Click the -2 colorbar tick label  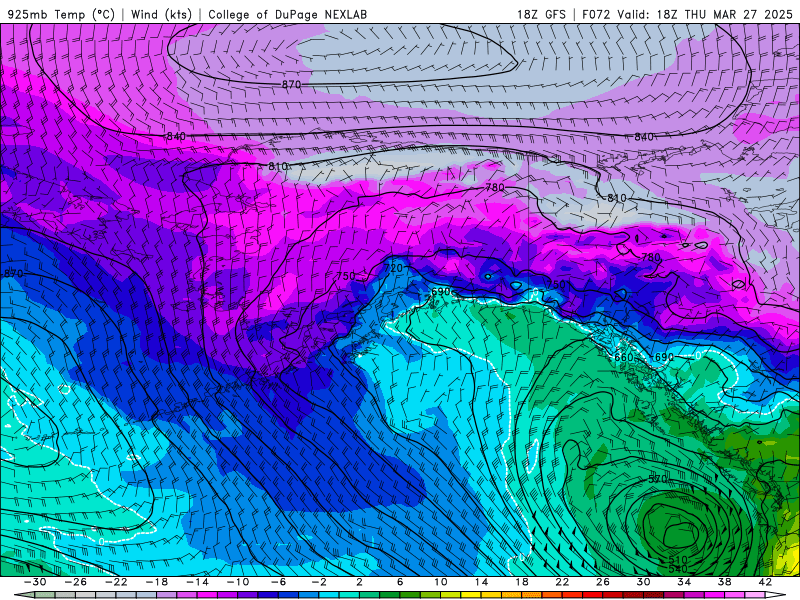[x=319, y=582]
